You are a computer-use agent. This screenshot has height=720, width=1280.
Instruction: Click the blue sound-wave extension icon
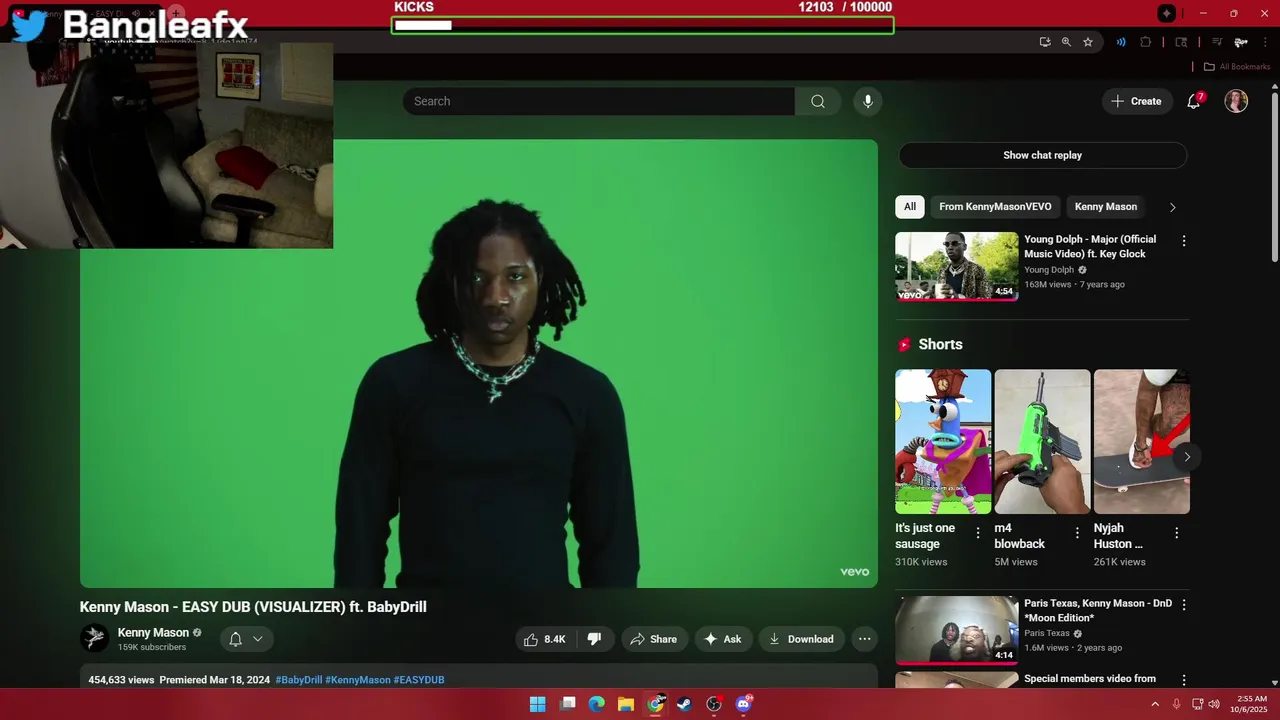pyautogui.click(x=1121, y=42)
